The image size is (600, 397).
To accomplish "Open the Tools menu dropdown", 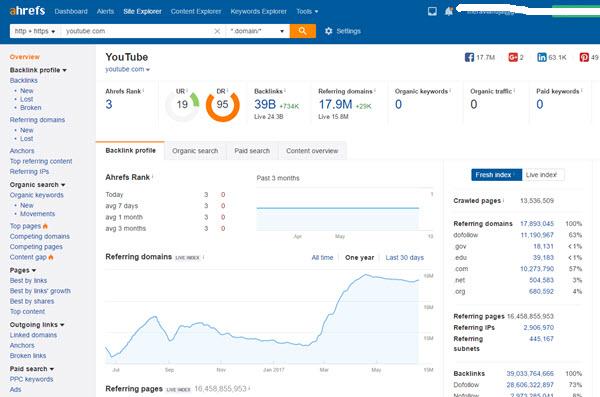I will [307, 11].
